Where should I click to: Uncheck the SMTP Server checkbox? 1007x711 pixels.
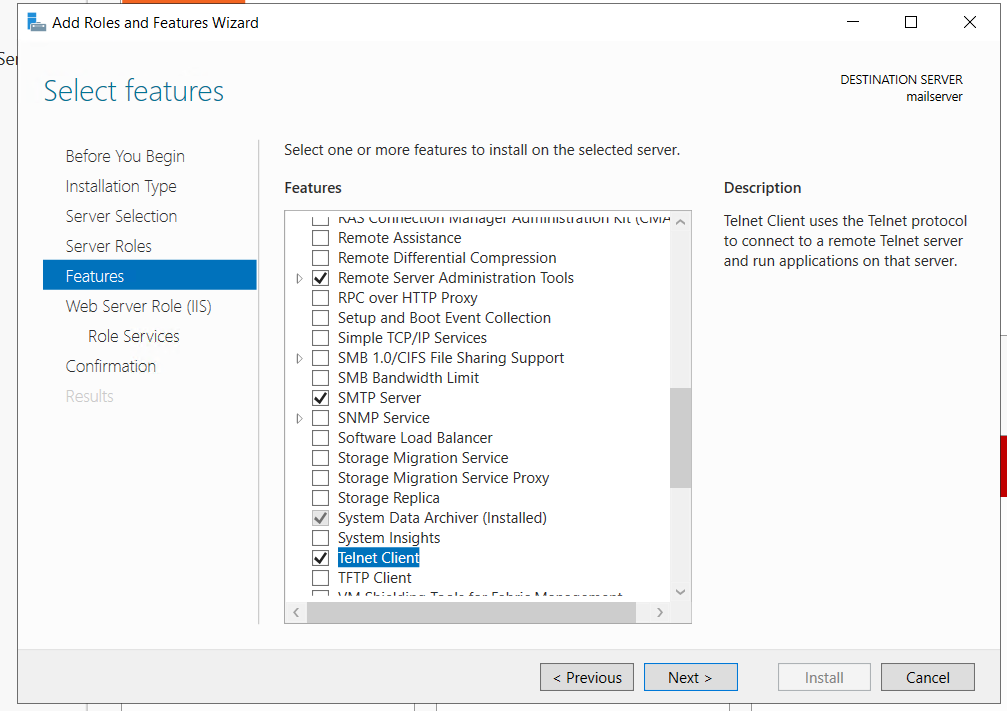click(x=320, y=398)
